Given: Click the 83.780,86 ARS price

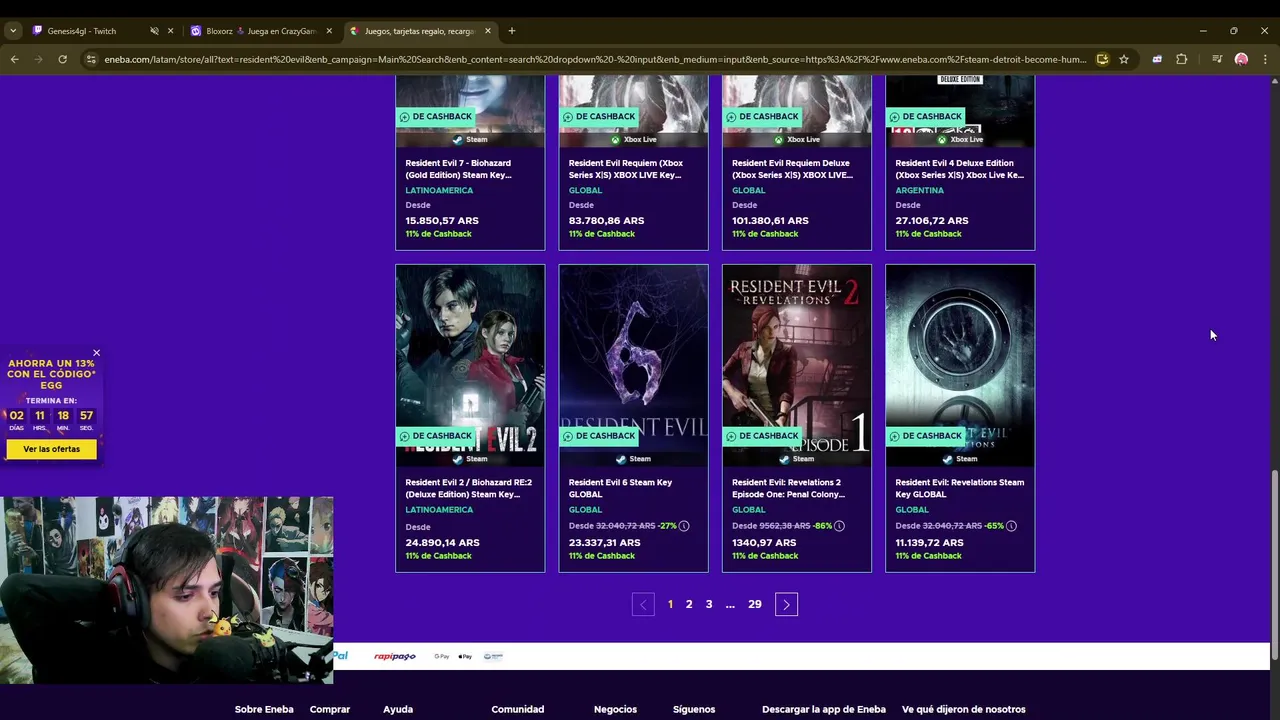Looking at the screenshot, I should 606,220.
